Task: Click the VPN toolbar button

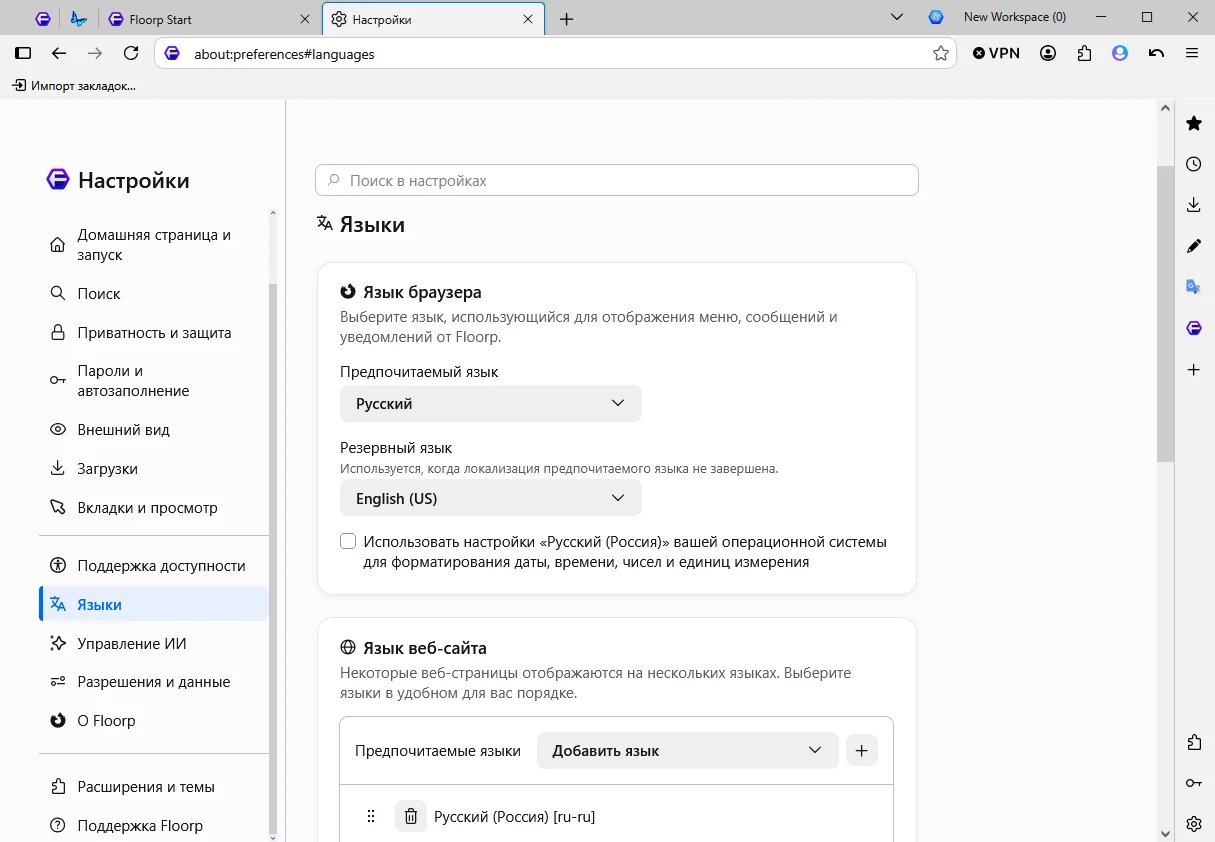Action: pyautogui.click(x=997, y=53)
